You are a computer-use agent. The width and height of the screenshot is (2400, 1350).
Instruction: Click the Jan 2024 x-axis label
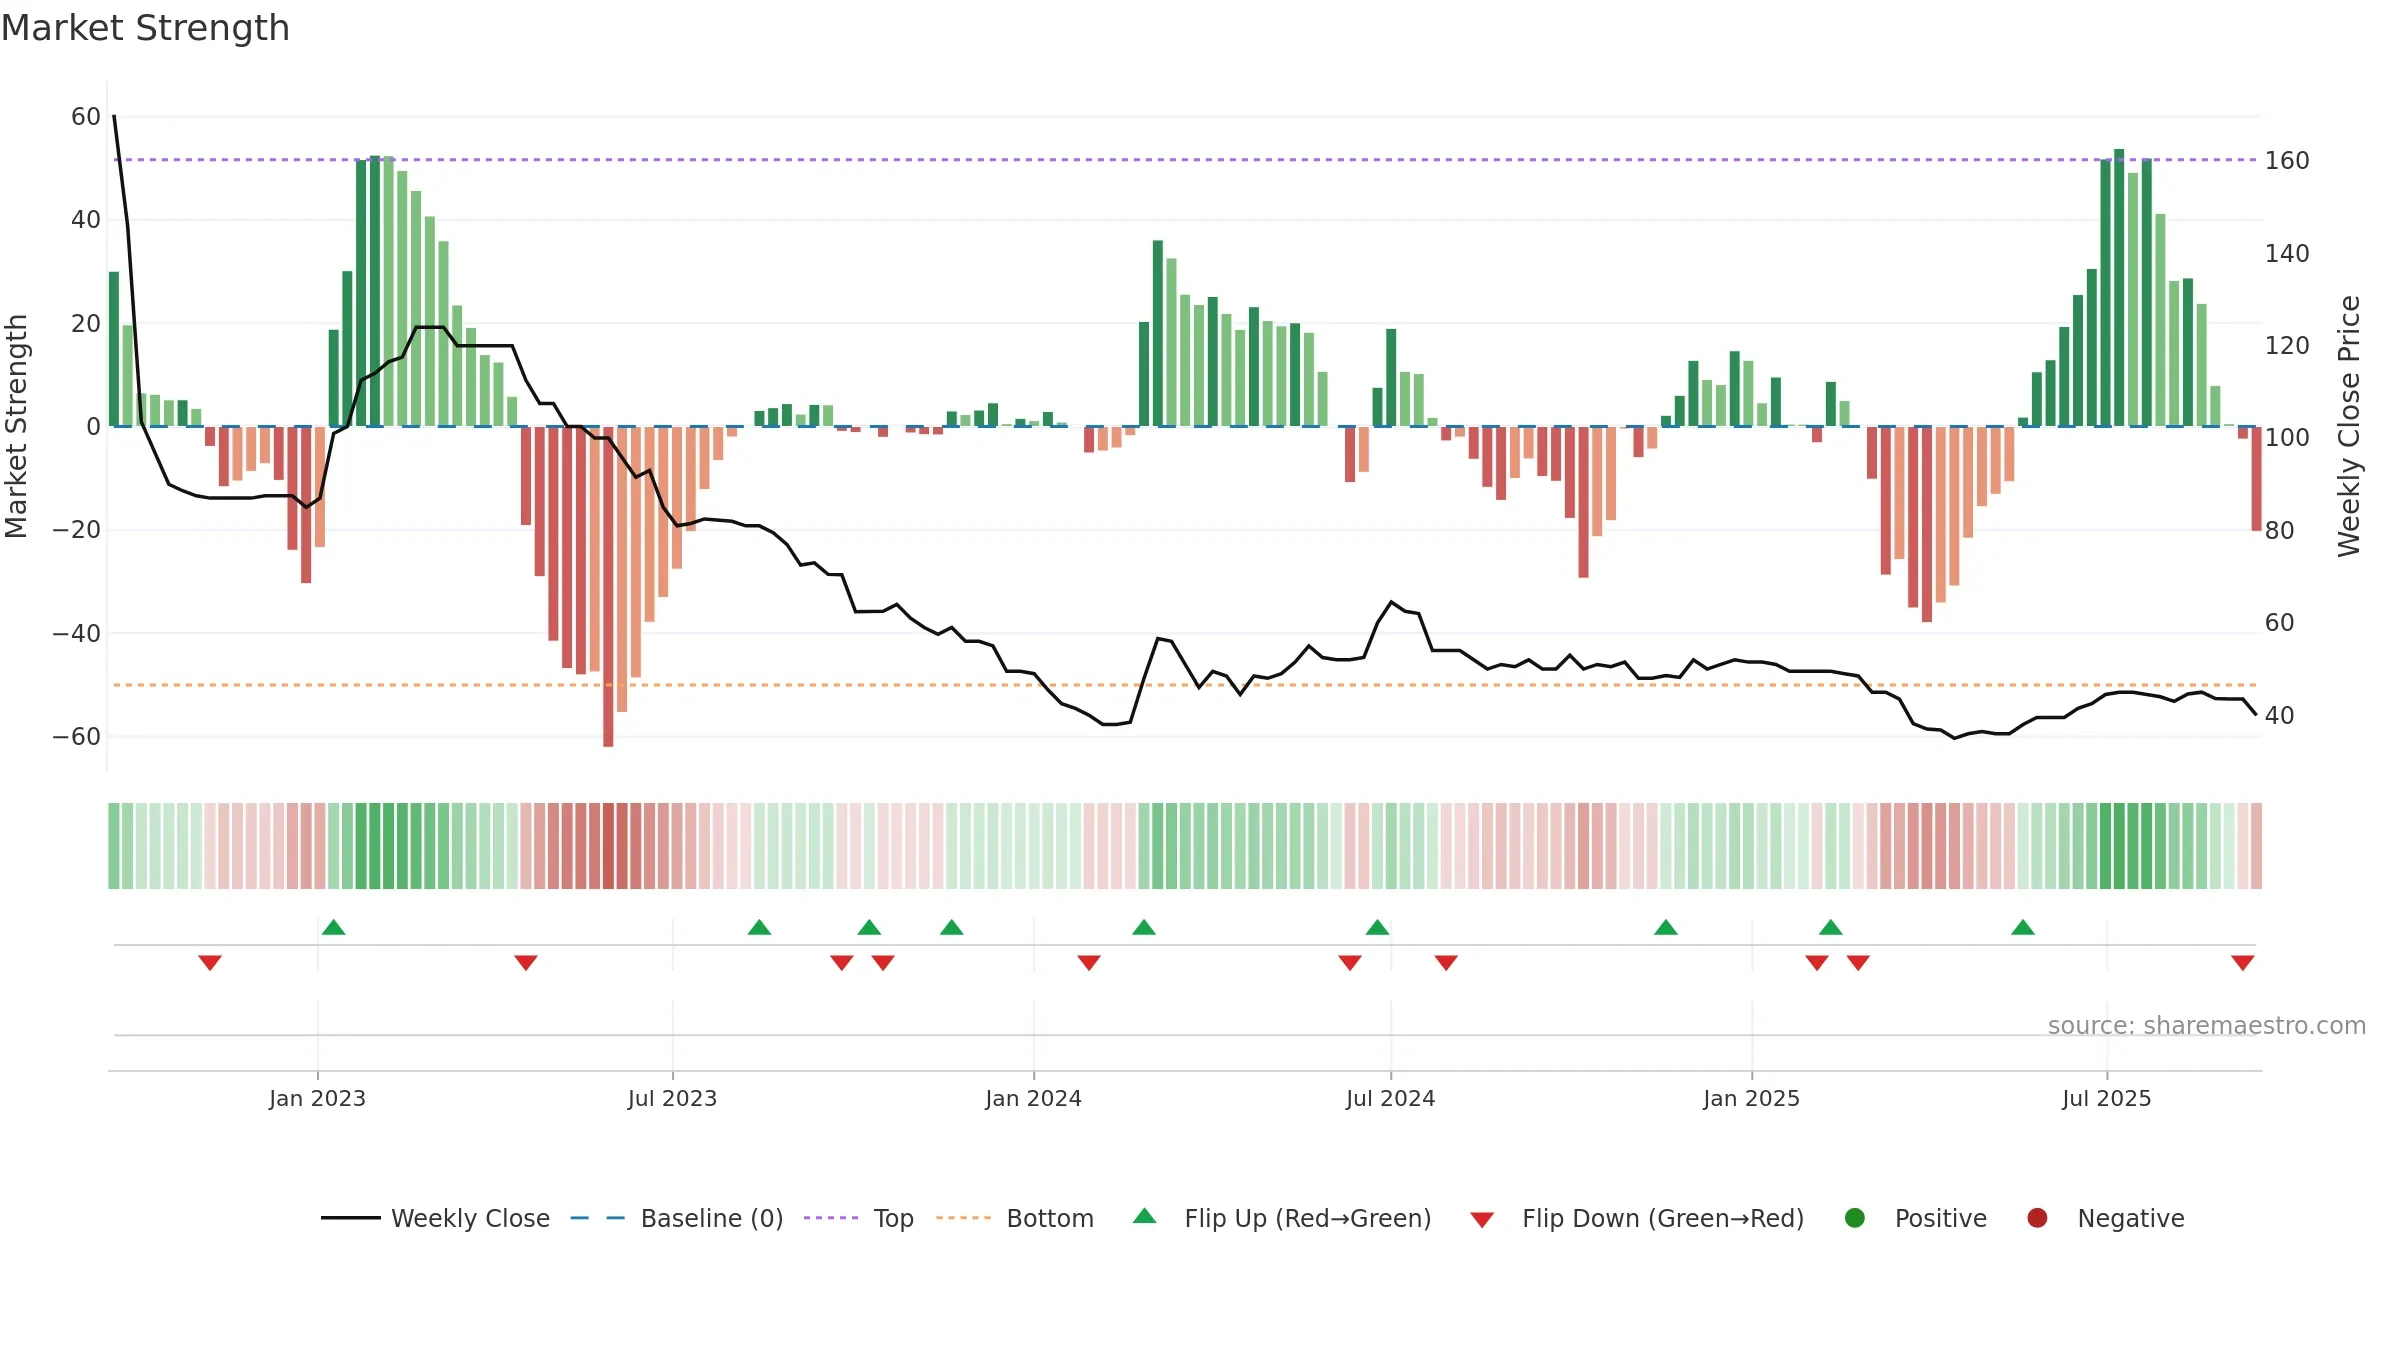point(1034,1099)
